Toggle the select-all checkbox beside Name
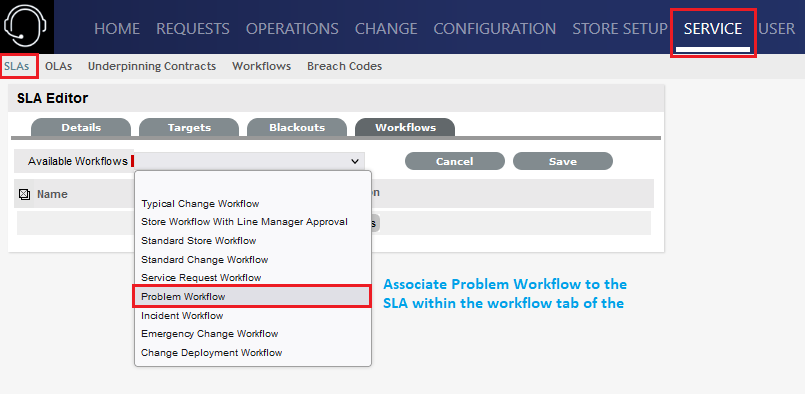 click(24, 194)
